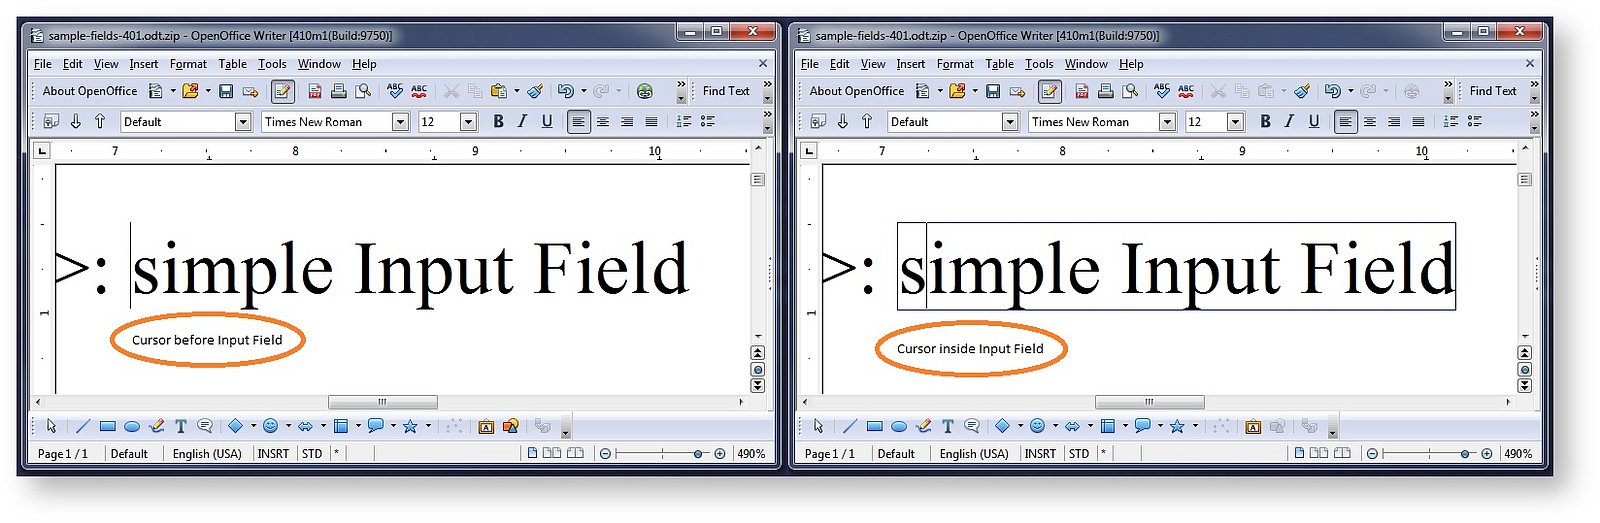Screen dimensions: 1600x523
Task: Toggle Underline in the left window
Action: (547, 121)
